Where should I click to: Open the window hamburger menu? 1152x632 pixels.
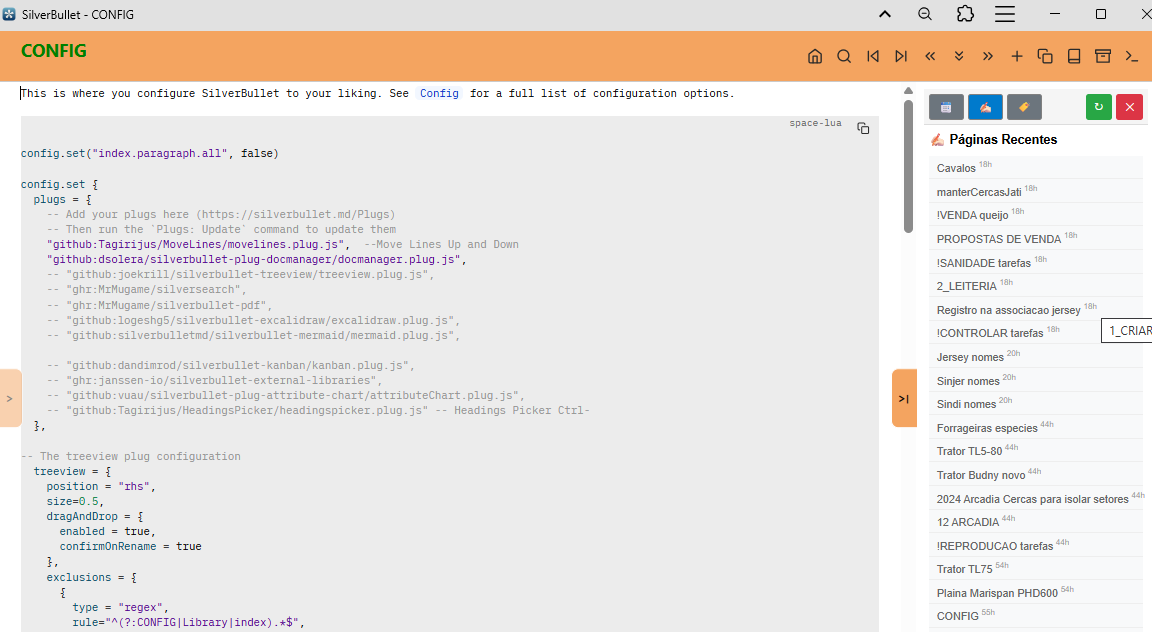pyautogui.click(x=1005, y=14)
